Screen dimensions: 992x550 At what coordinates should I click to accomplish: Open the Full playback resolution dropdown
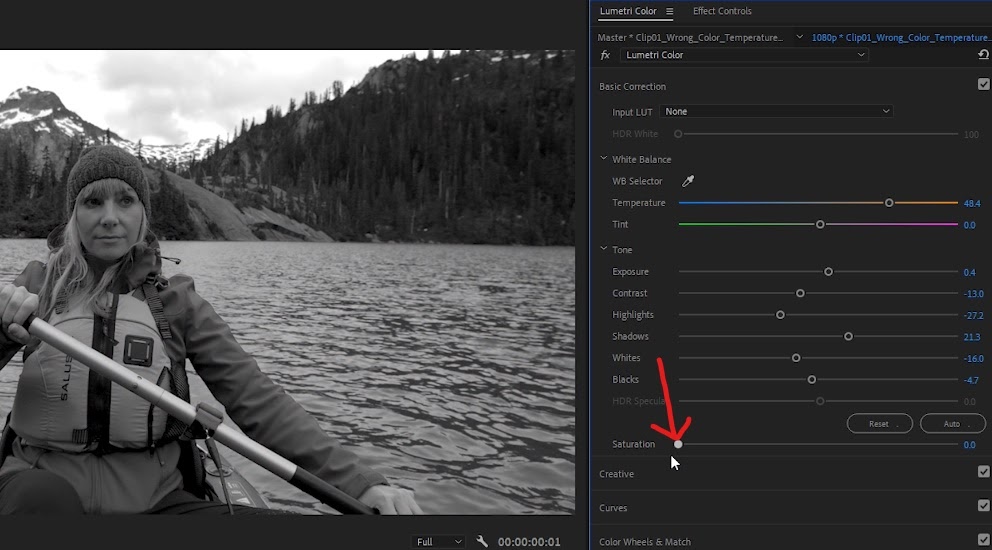[439, 542]
